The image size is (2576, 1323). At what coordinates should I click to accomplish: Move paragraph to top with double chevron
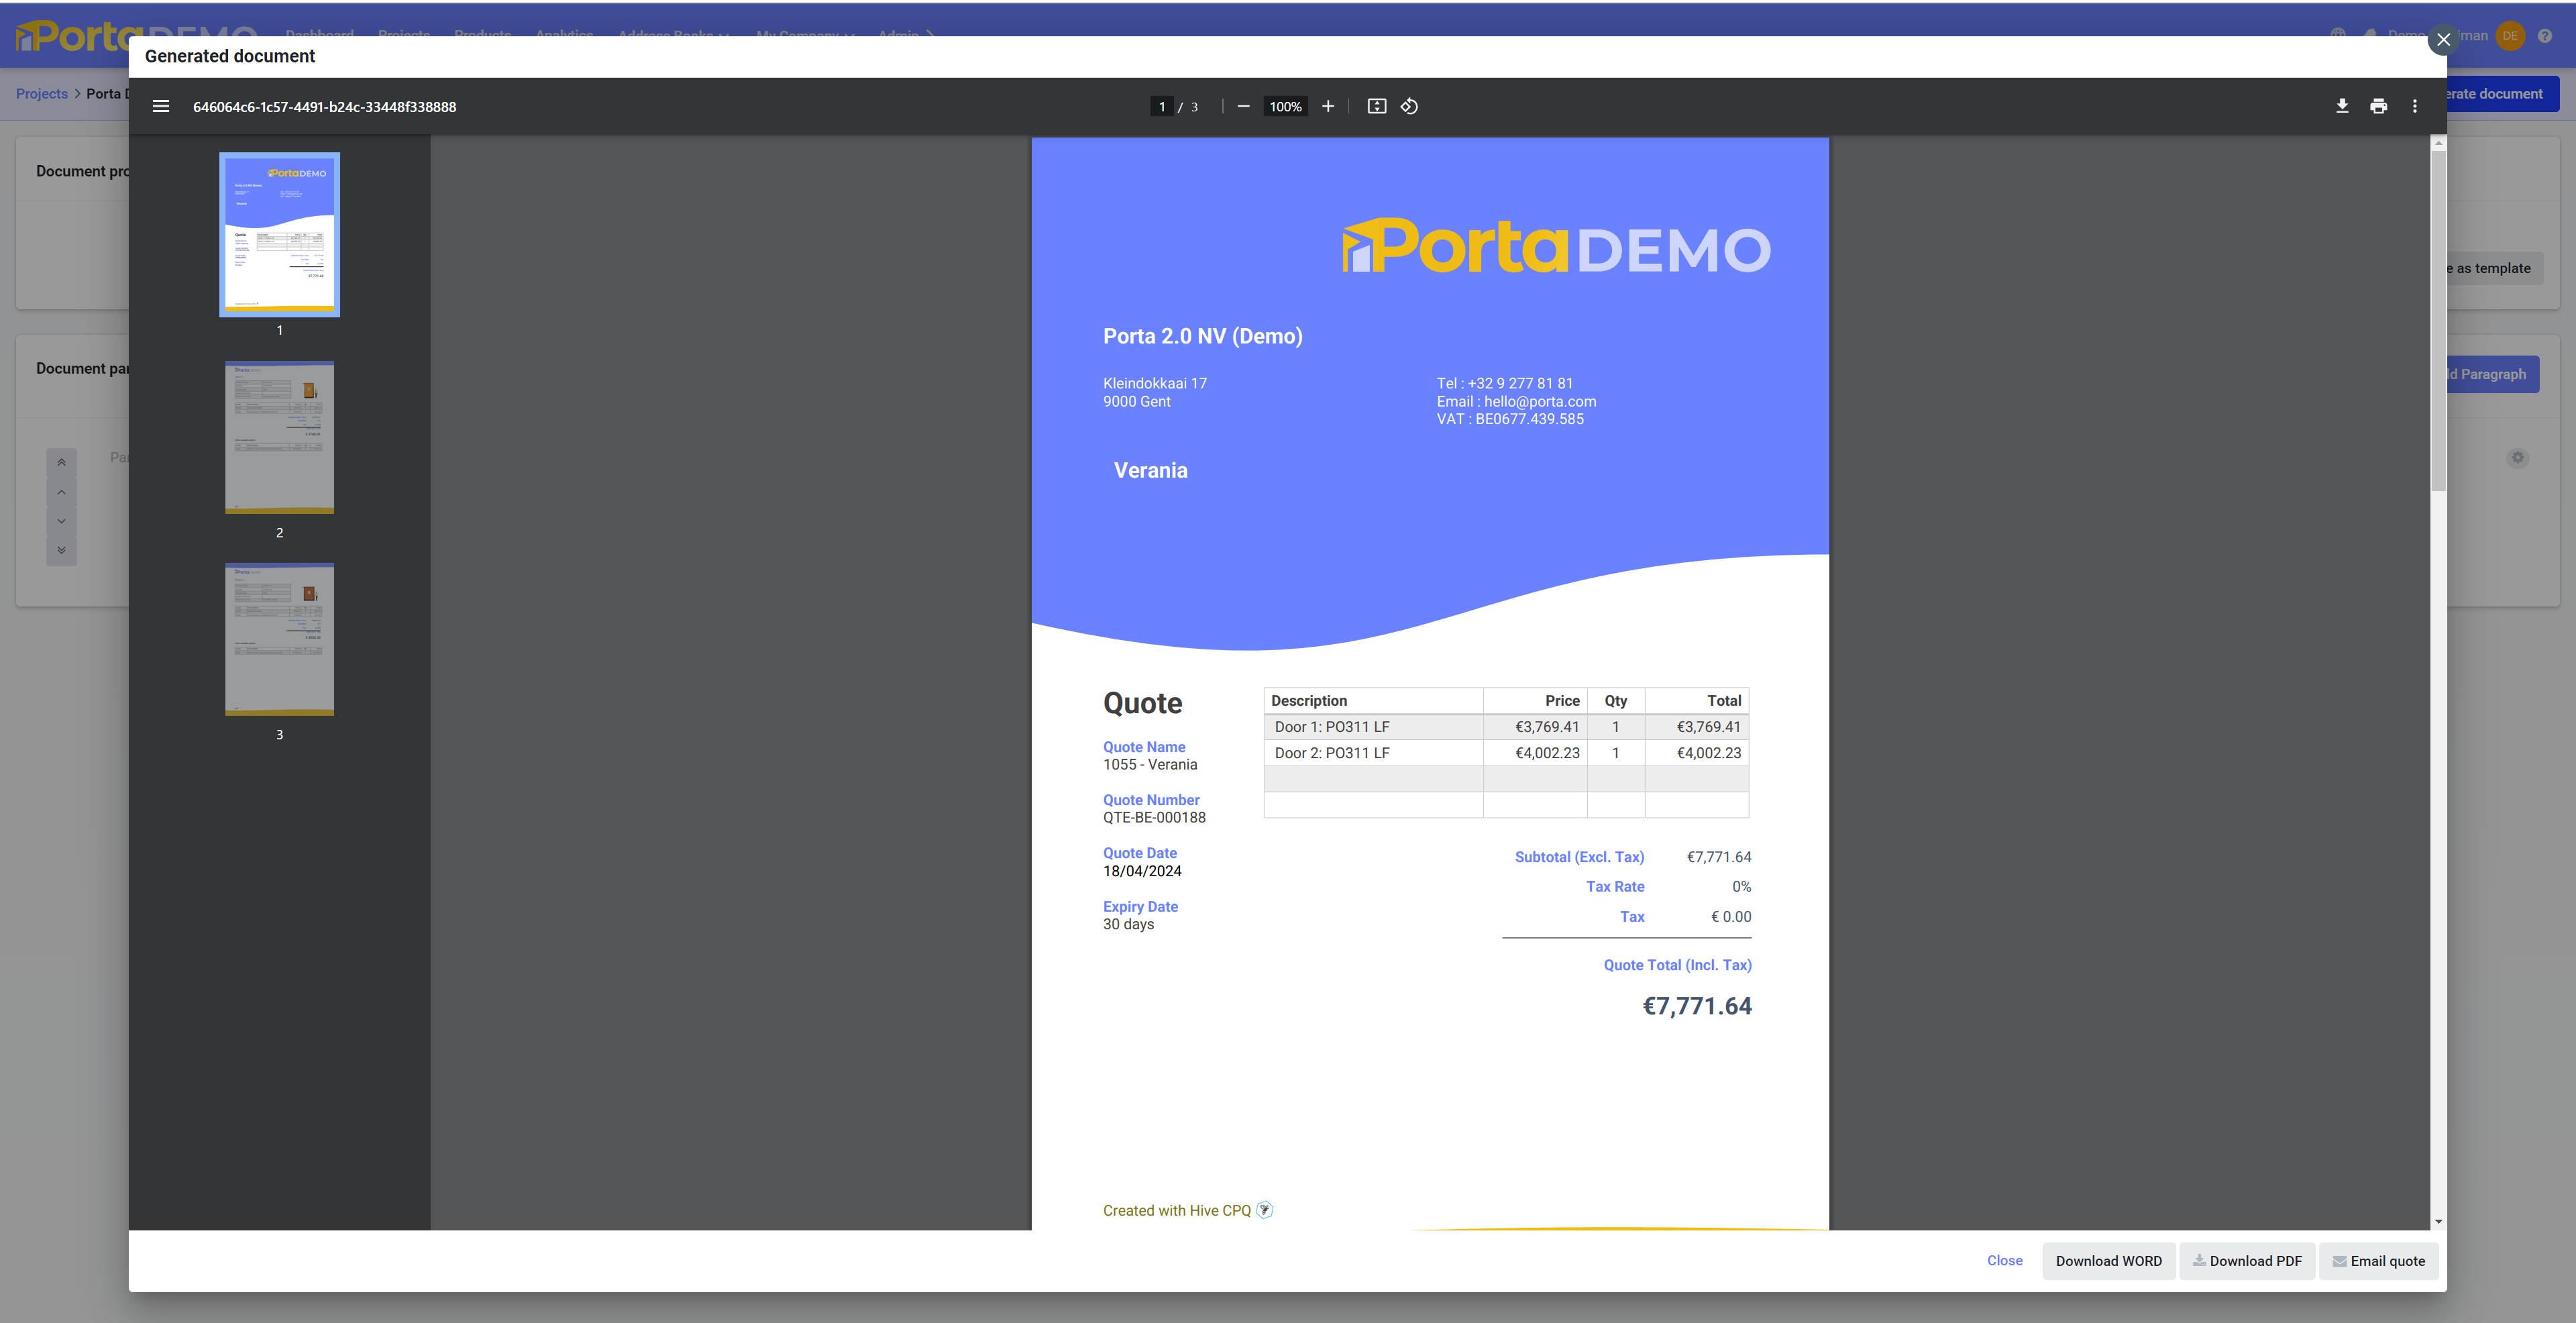point(61,462)
